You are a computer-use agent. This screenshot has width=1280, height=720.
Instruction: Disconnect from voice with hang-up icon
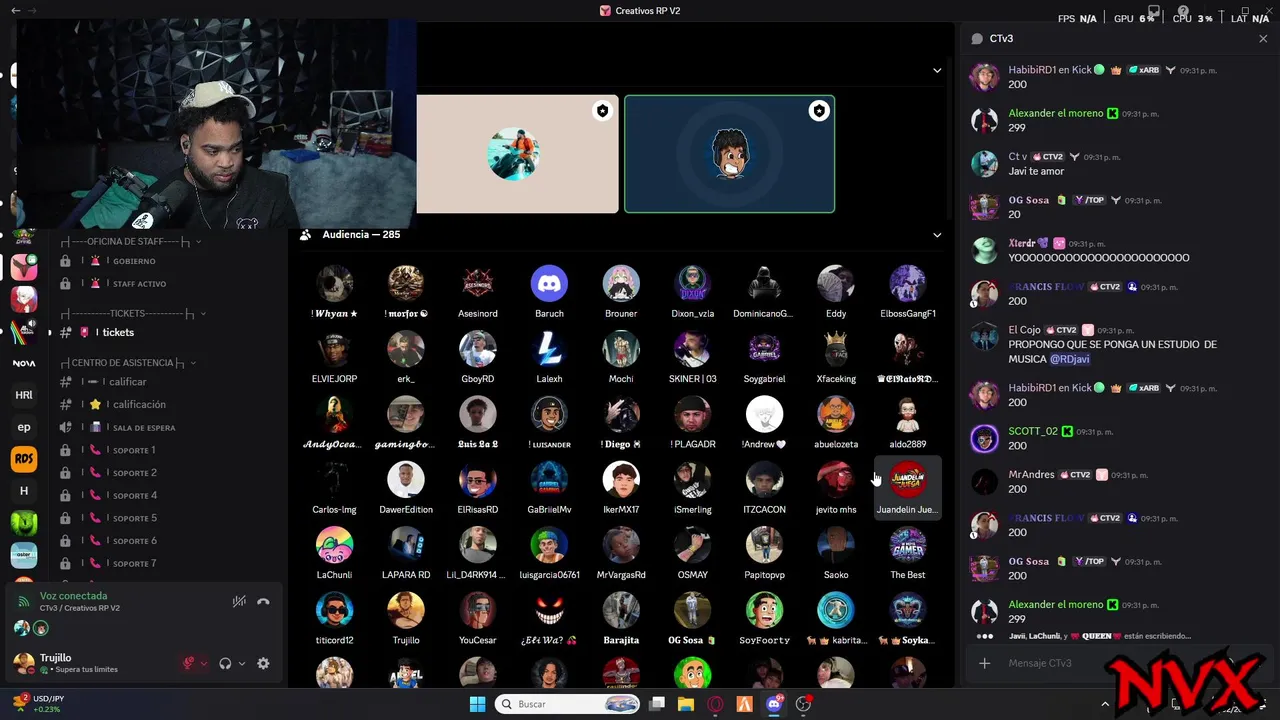coord(263,602)
